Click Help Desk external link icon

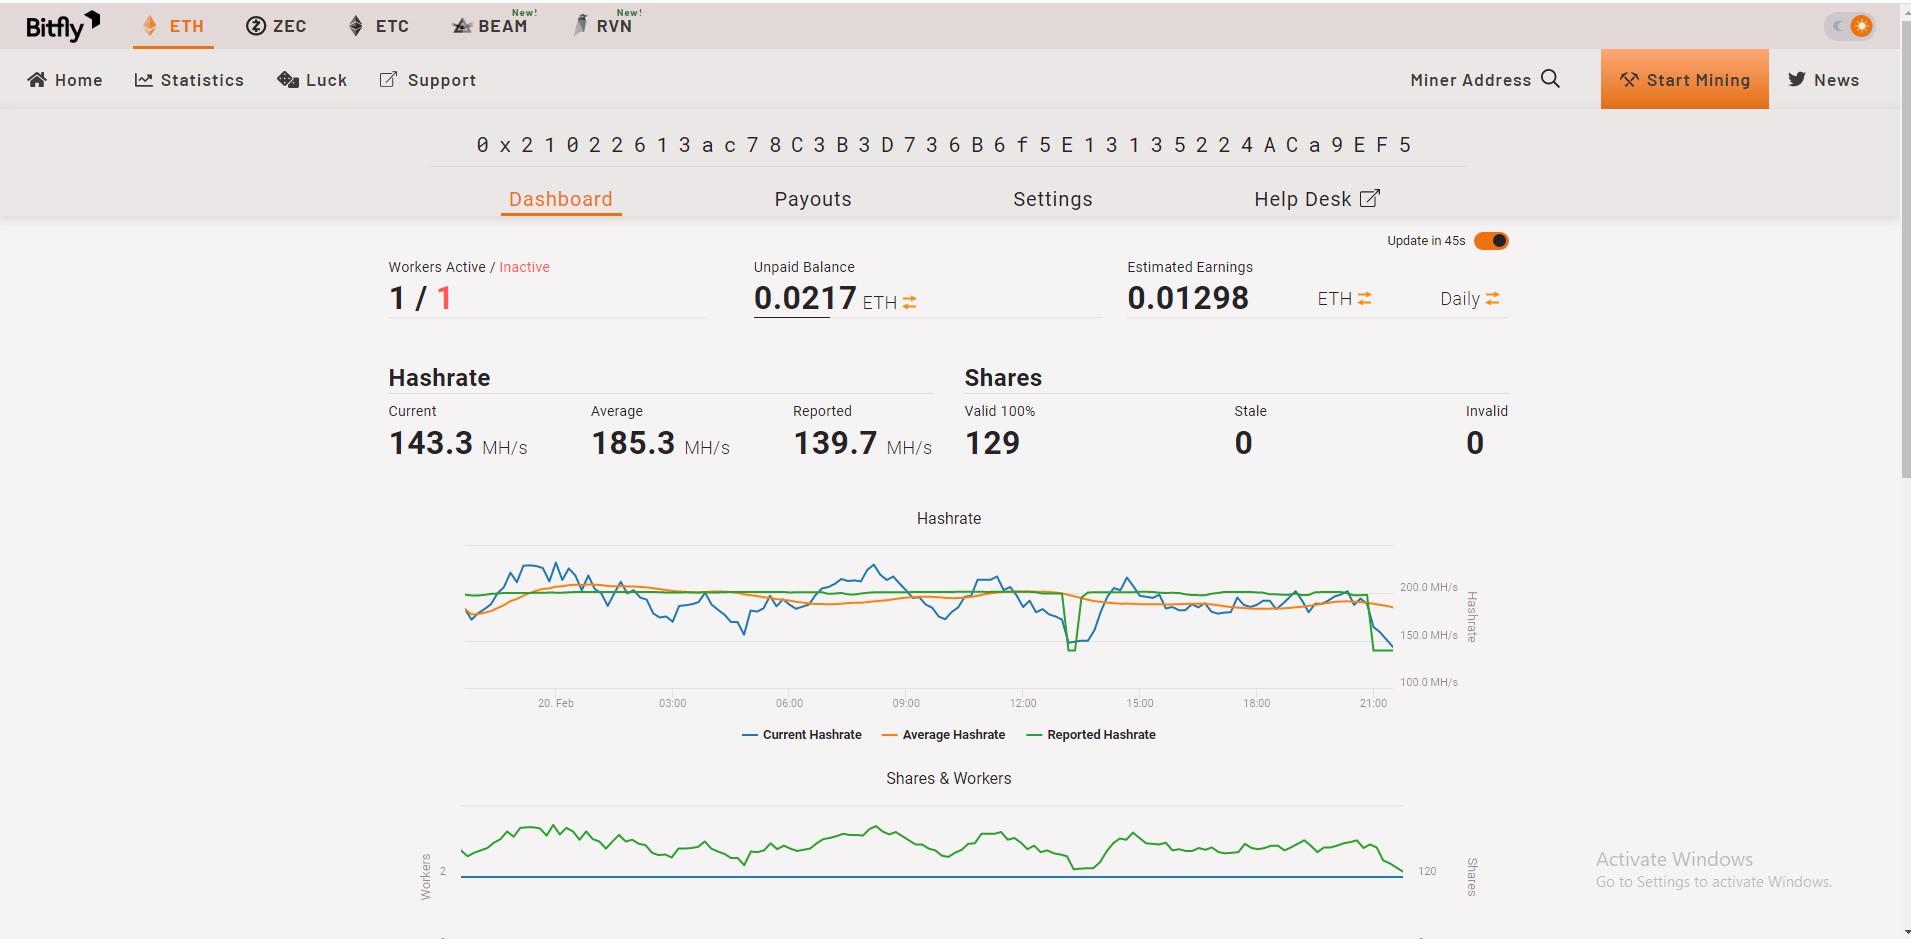pos(1370,198)
